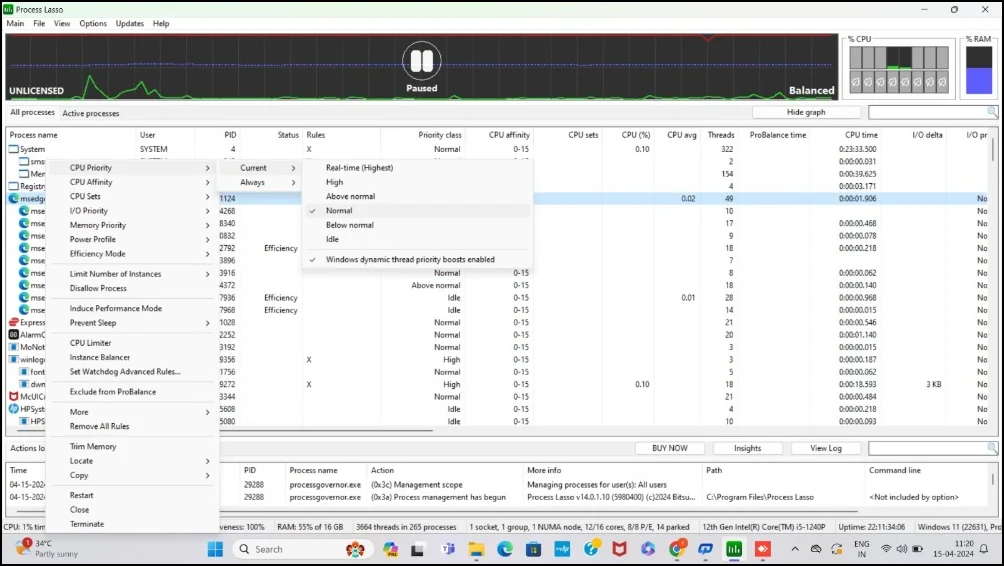Select the checked Normal priority option
The height and width of the screenshot is (566, 1004).
click(x=417, y=211)
